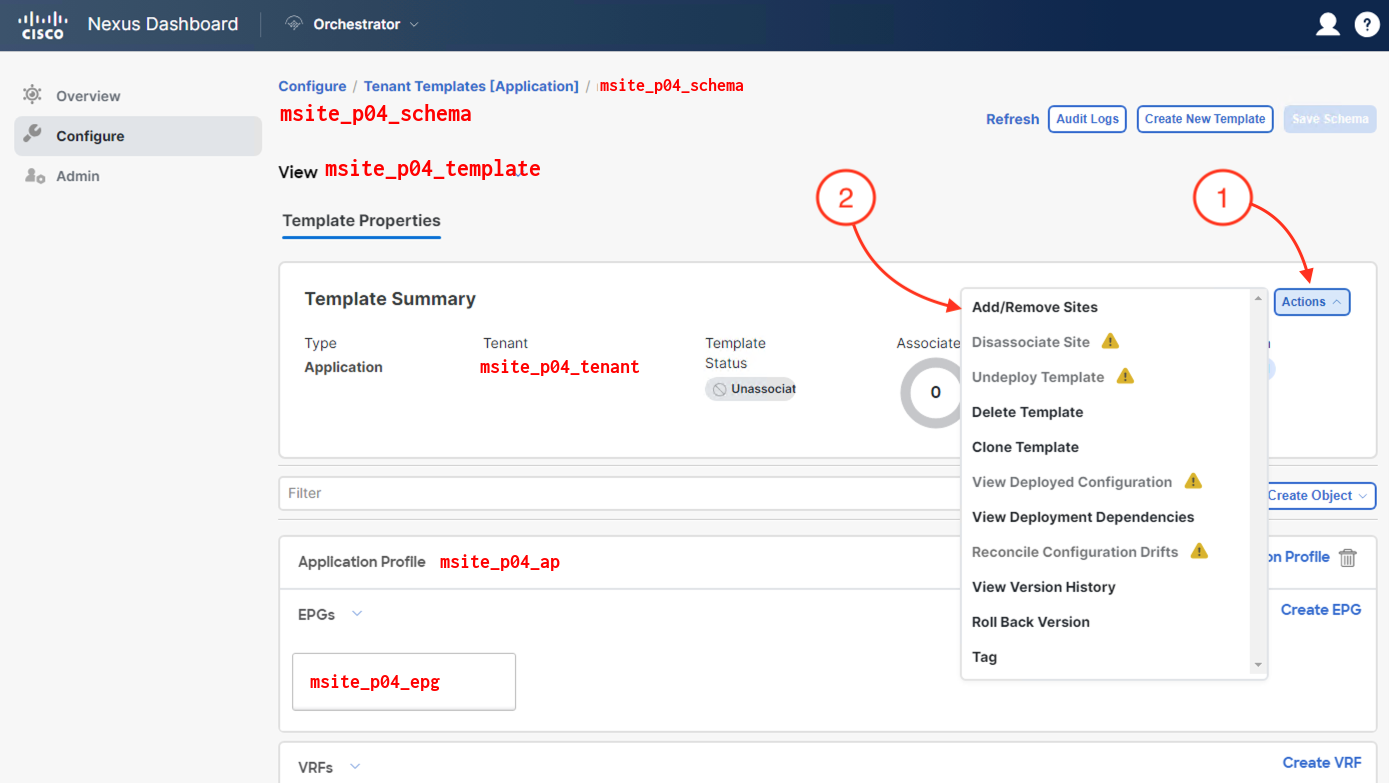Click the msite_p04_schema breadcrumb text
Screen dimensions: 1389x783
672,86
